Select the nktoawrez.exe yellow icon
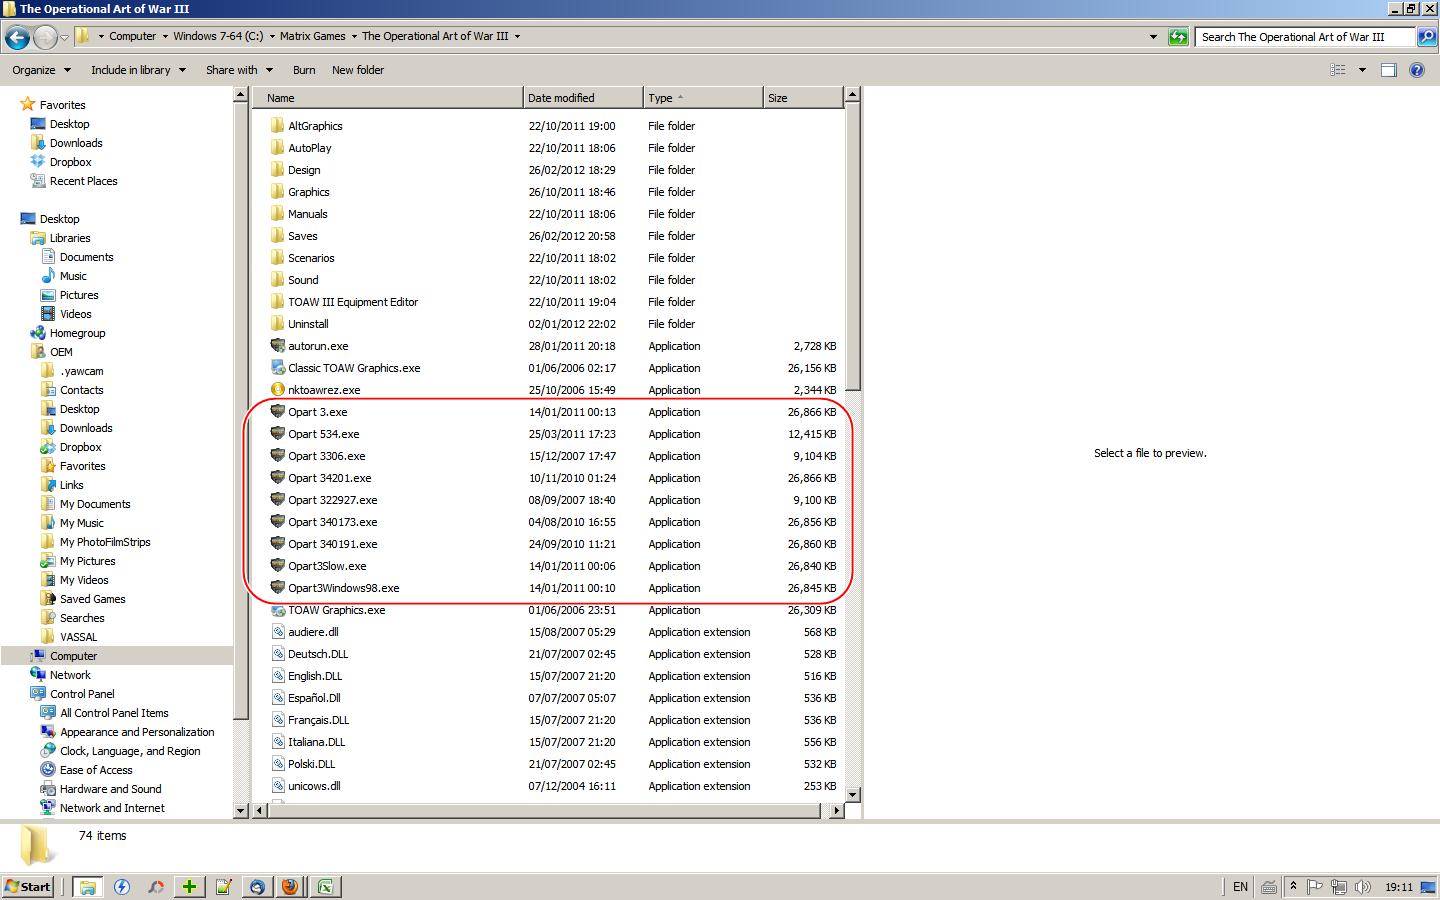 click(278, 390)
